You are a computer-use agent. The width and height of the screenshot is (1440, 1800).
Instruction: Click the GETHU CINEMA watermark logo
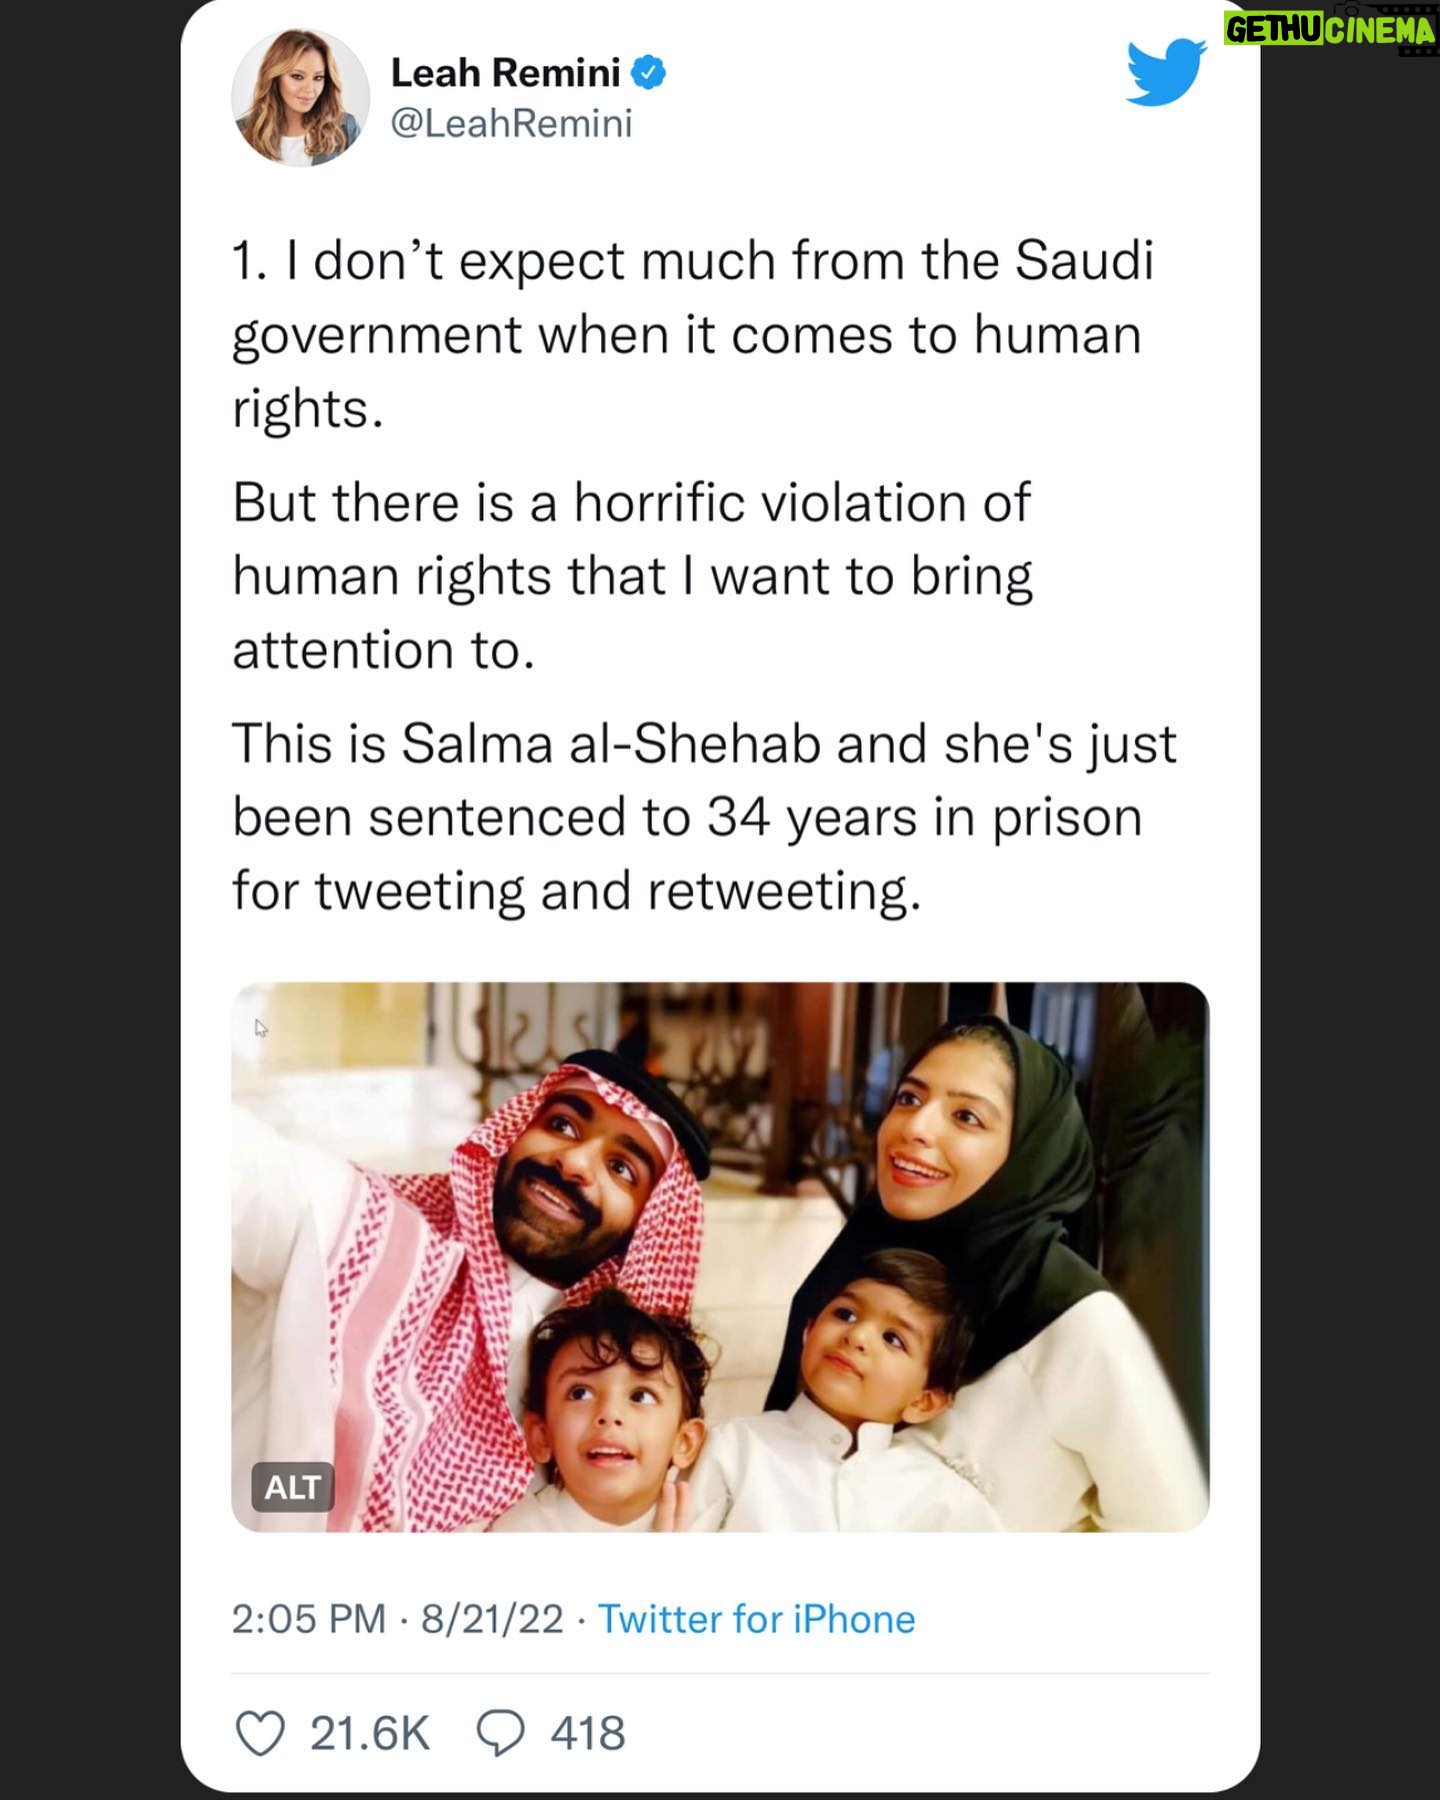click(1331, 29)
